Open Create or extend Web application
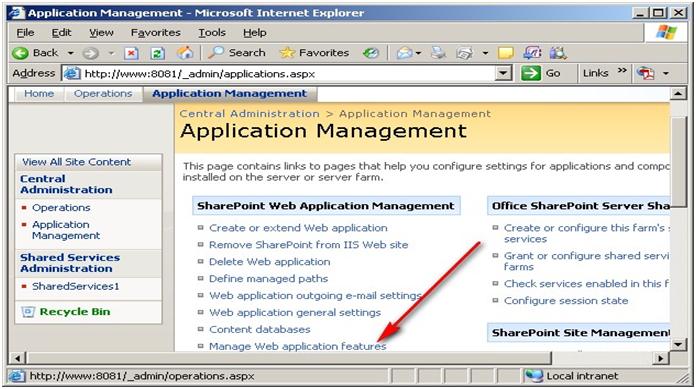696x389 pixels. (298, 228)
